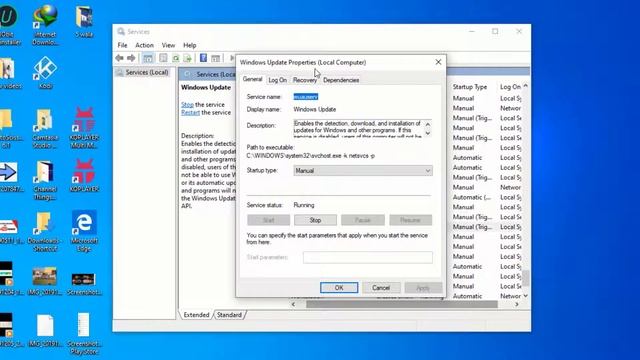Click the Properties icon in Services toolbar

(163, 58)
